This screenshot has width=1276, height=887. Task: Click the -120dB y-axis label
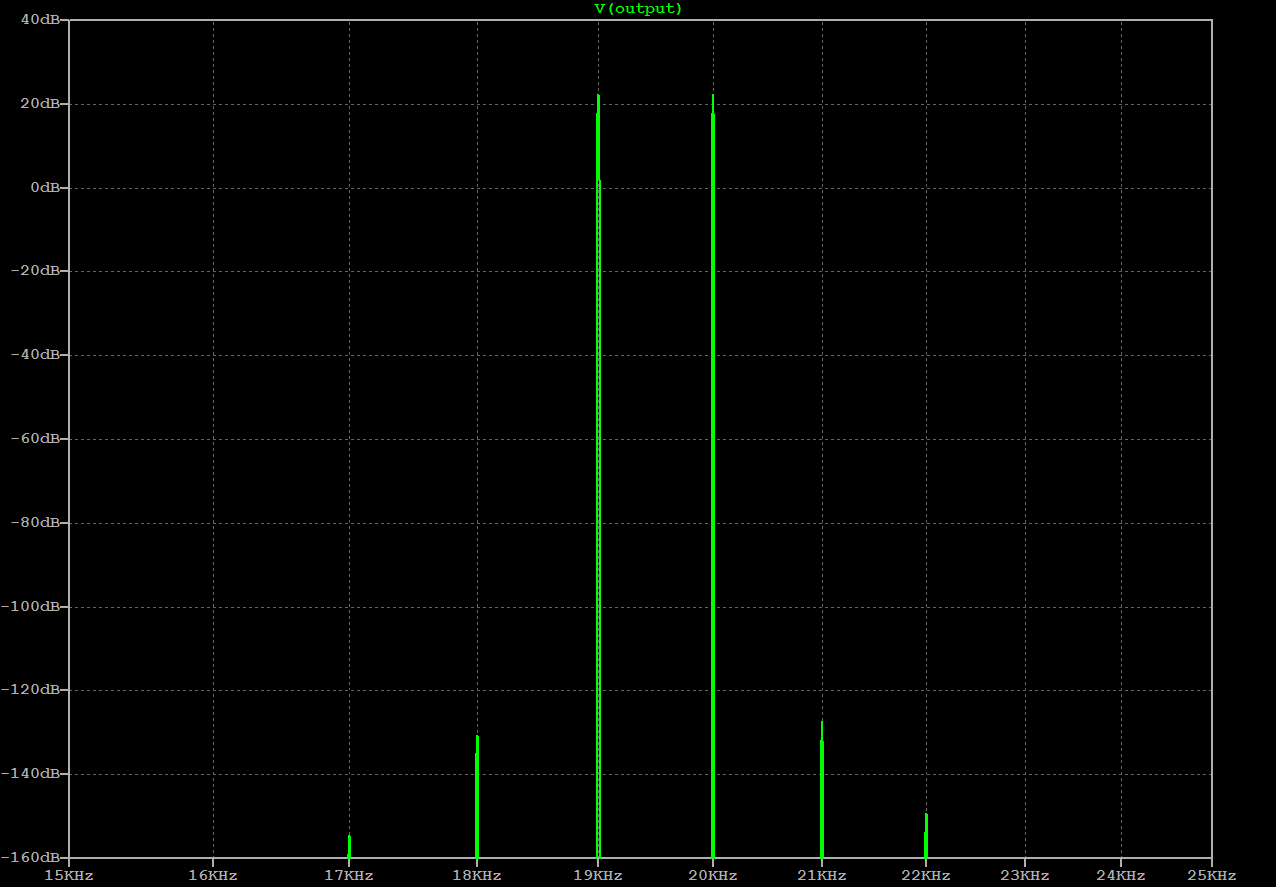31,690
